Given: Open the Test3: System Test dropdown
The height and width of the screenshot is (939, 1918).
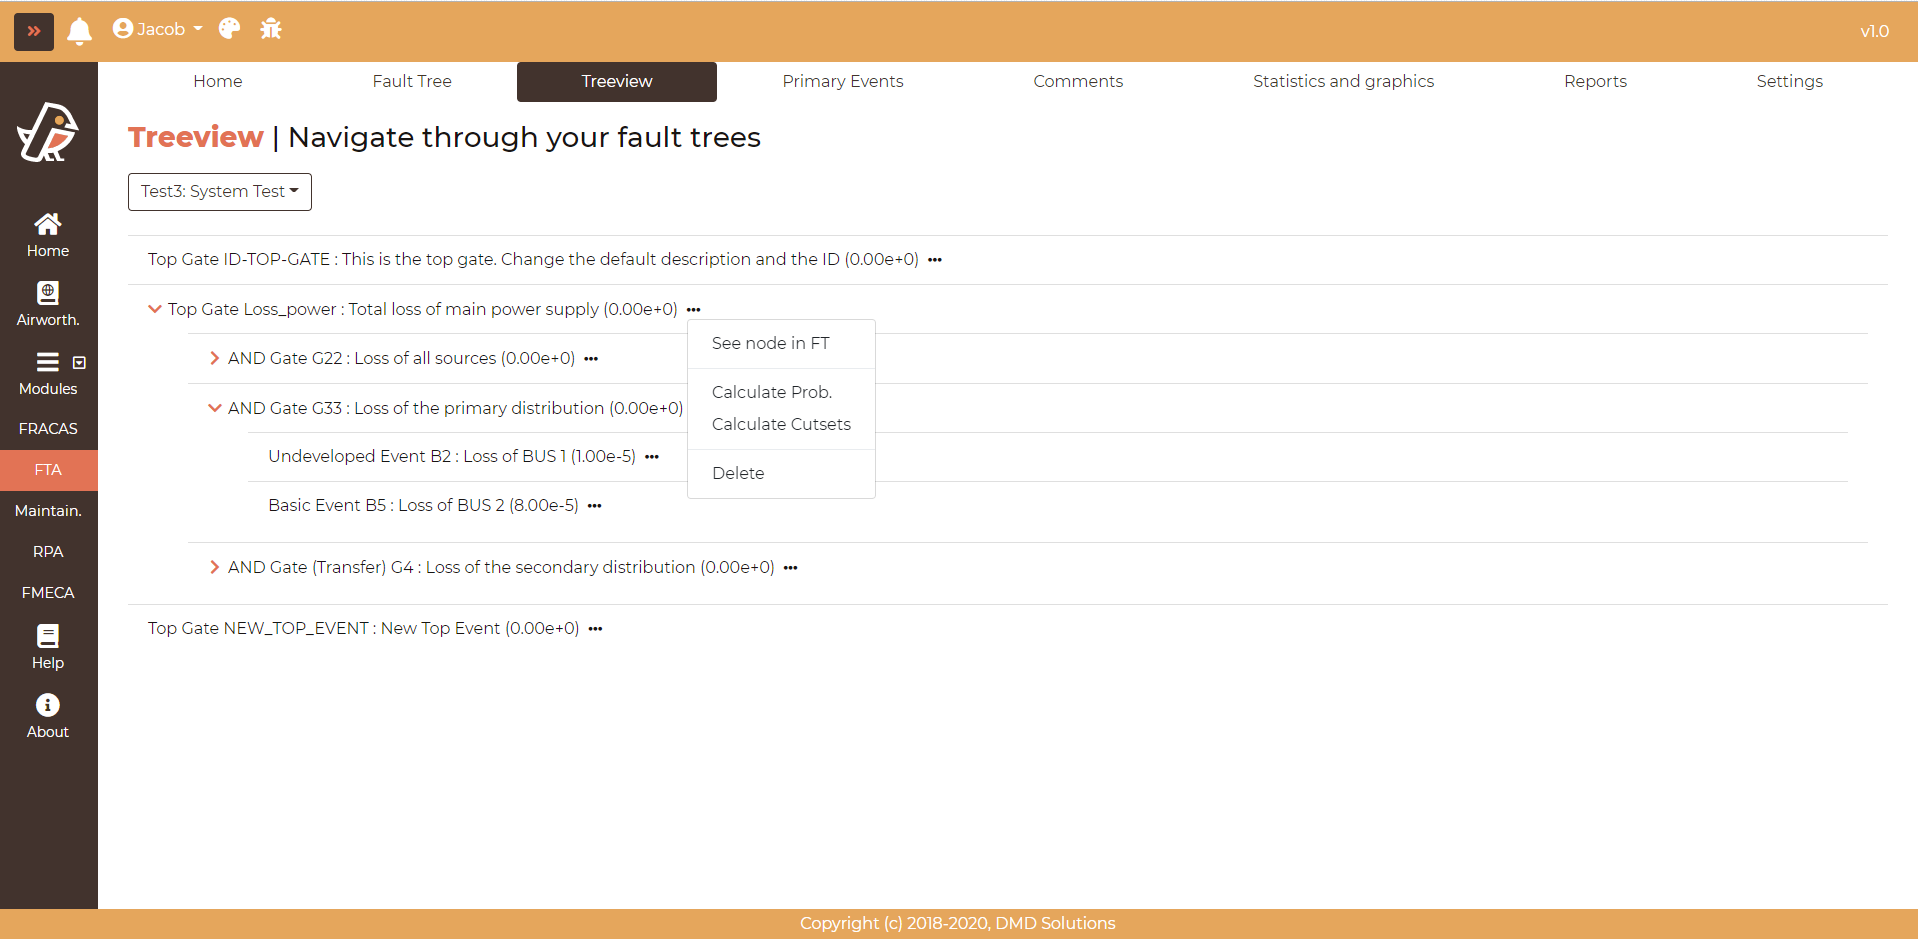Looking at the screenshot, I should (x=220, y=192).
